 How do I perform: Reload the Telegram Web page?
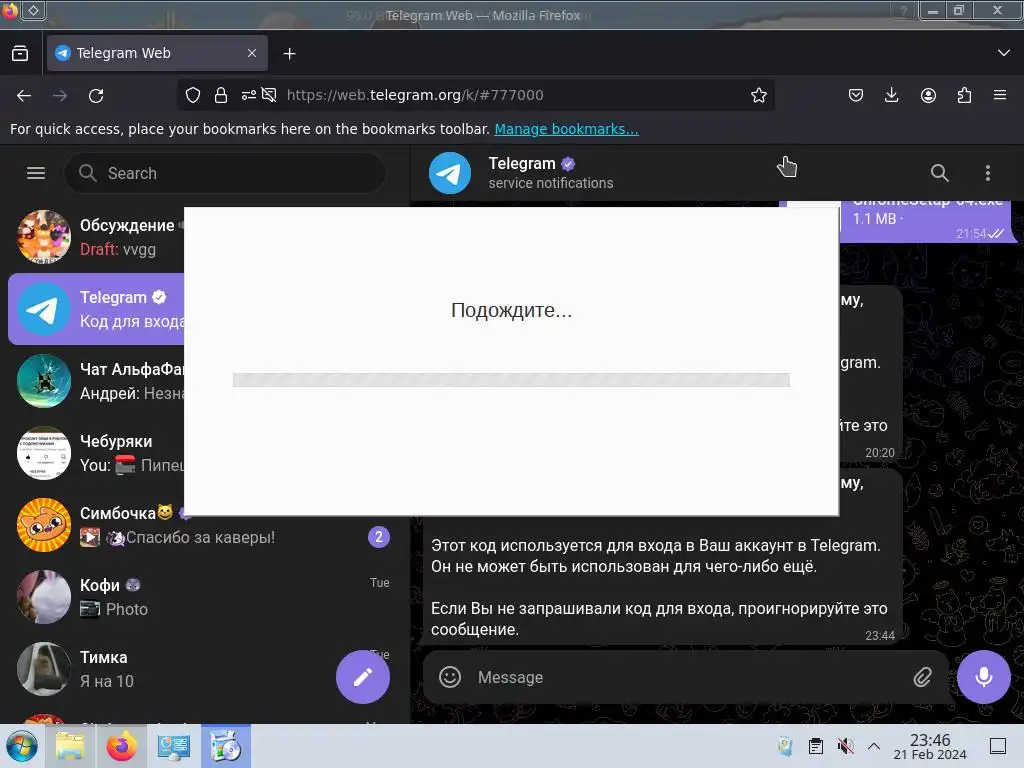point(96,95)
